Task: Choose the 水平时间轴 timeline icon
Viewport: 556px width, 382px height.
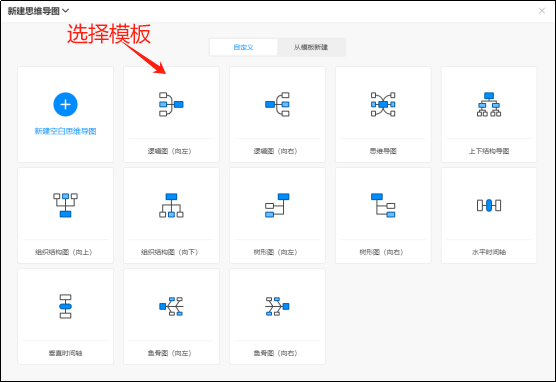Action: [x=489, y=205]
